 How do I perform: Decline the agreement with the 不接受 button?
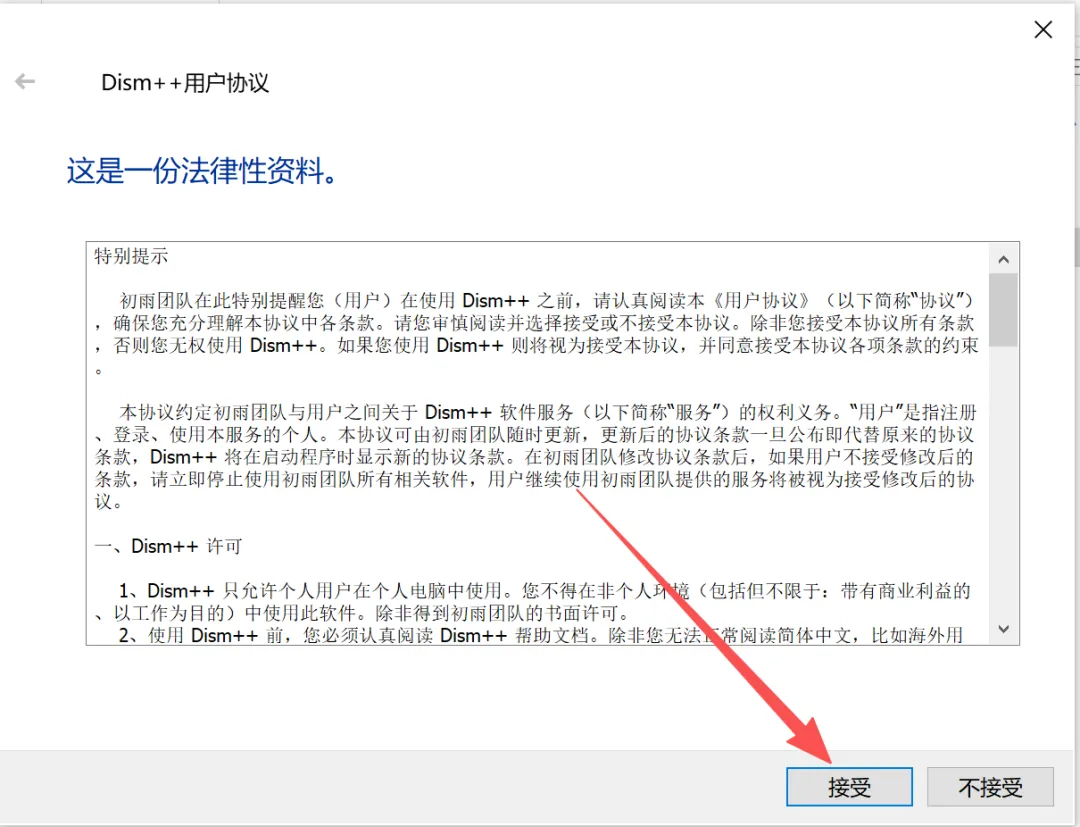pyautogui.click(x=990, y=786)
